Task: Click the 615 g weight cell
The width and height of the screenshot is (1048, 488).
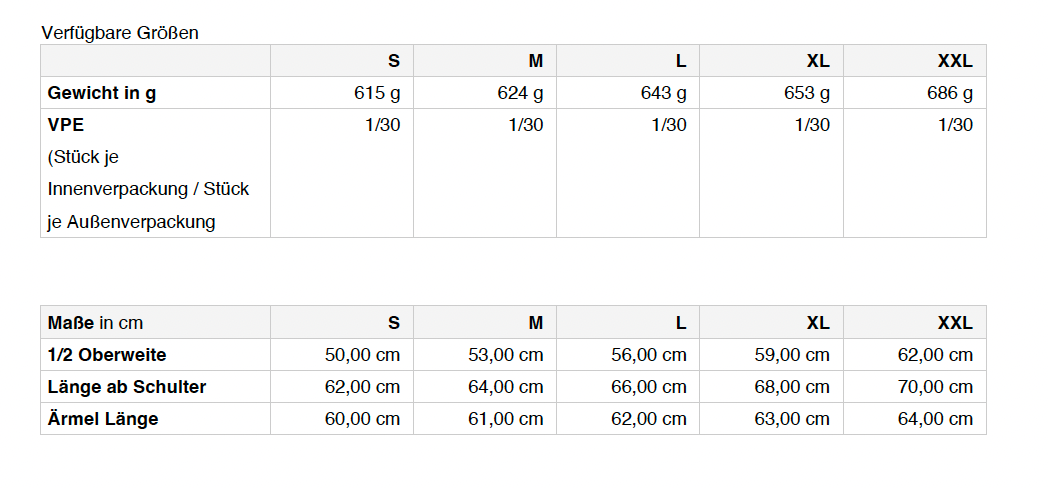Action: pos(376,93)
